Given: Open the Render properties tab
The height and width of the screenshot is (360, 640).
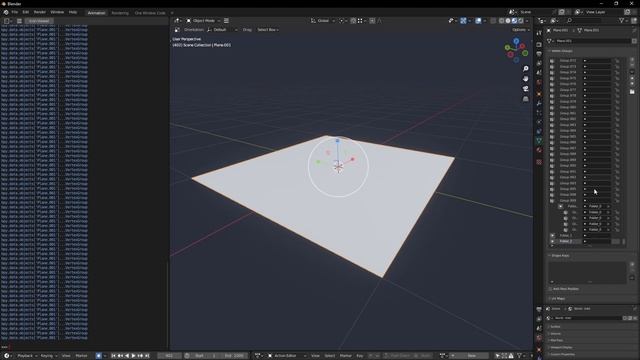Looking at the screenshot, I should pos(539,44).
